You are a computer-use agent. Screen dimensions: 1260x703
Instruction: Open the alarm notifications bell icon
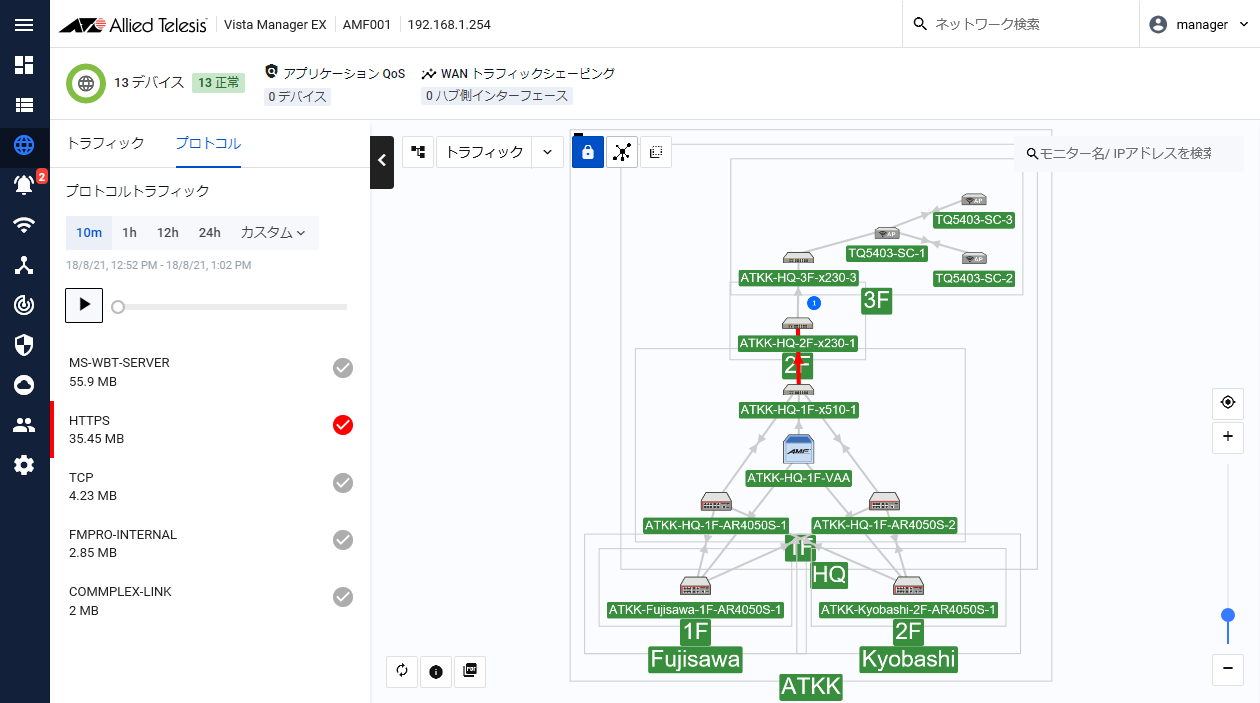tap(24, 185)
